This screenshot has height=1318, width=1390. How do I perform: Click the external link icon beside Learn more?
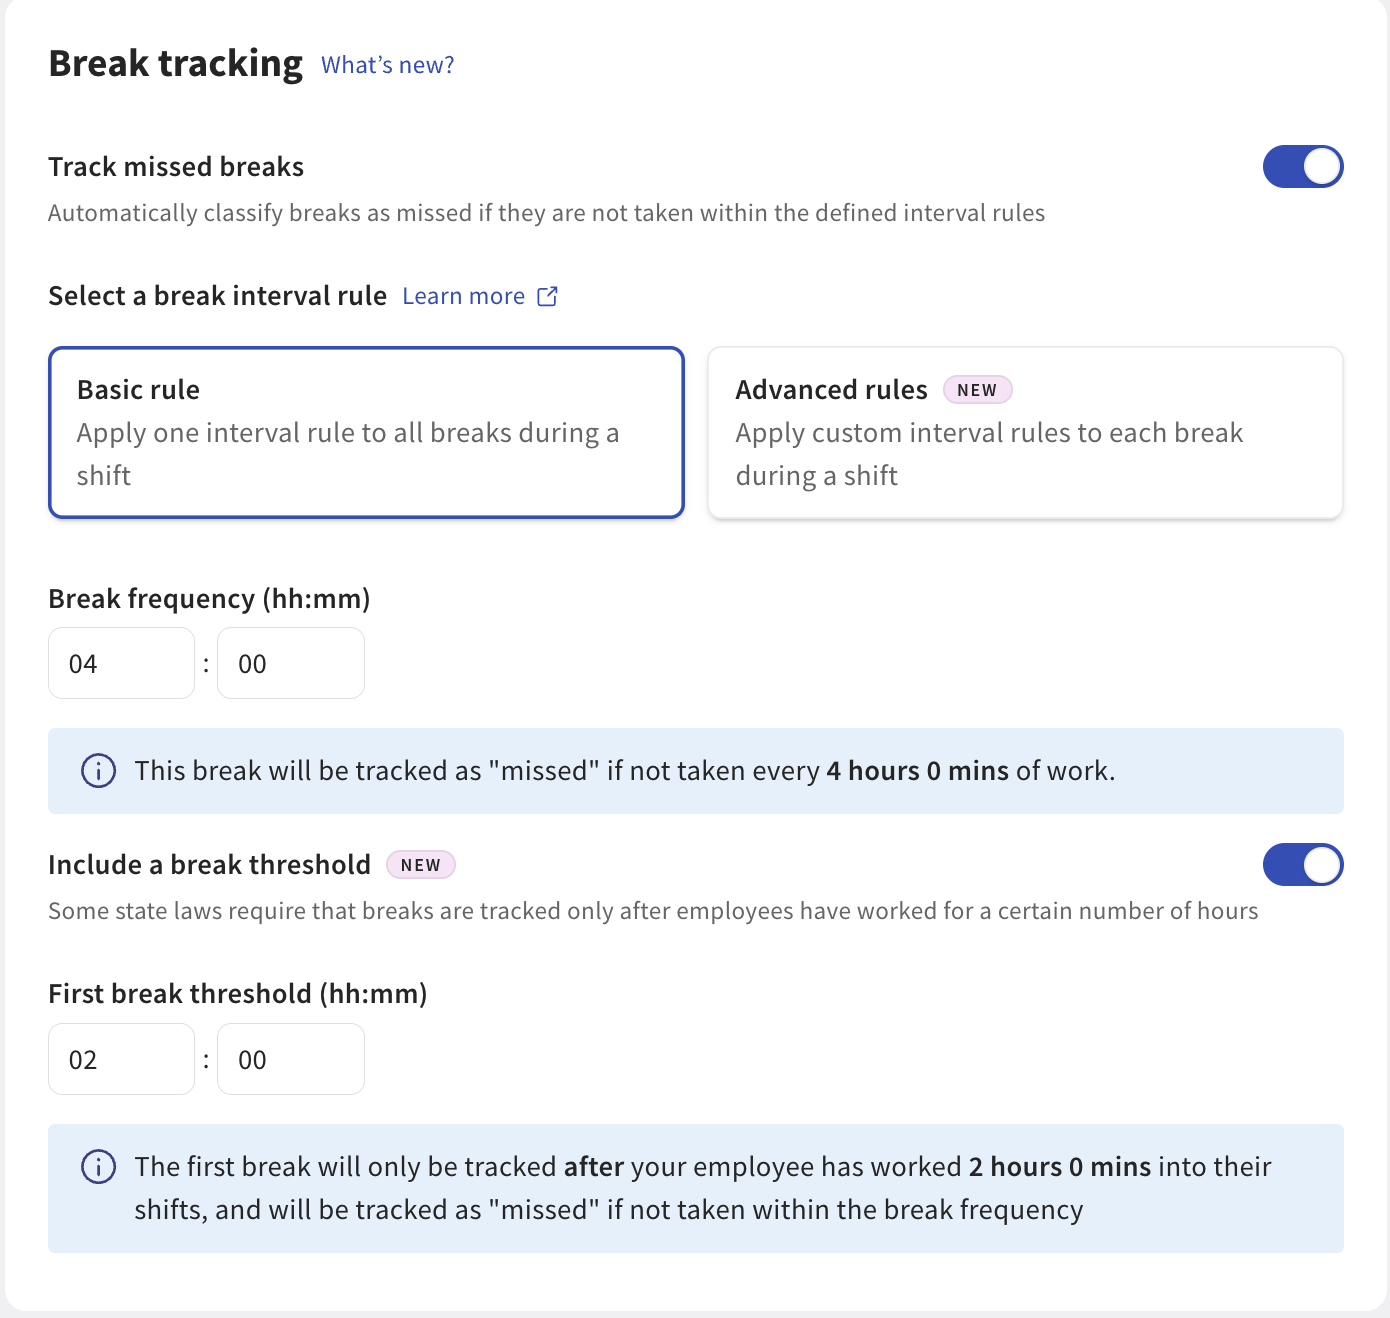(547, 296)
